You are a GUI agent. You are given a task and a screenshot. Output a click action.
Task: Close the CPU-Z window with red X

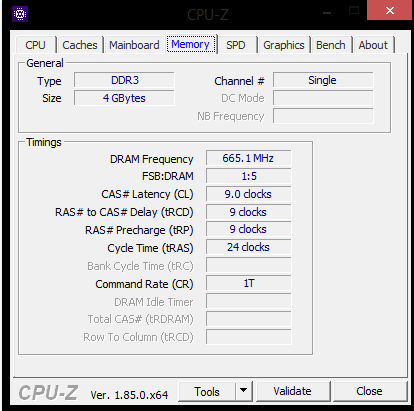(x=389, y=10)
